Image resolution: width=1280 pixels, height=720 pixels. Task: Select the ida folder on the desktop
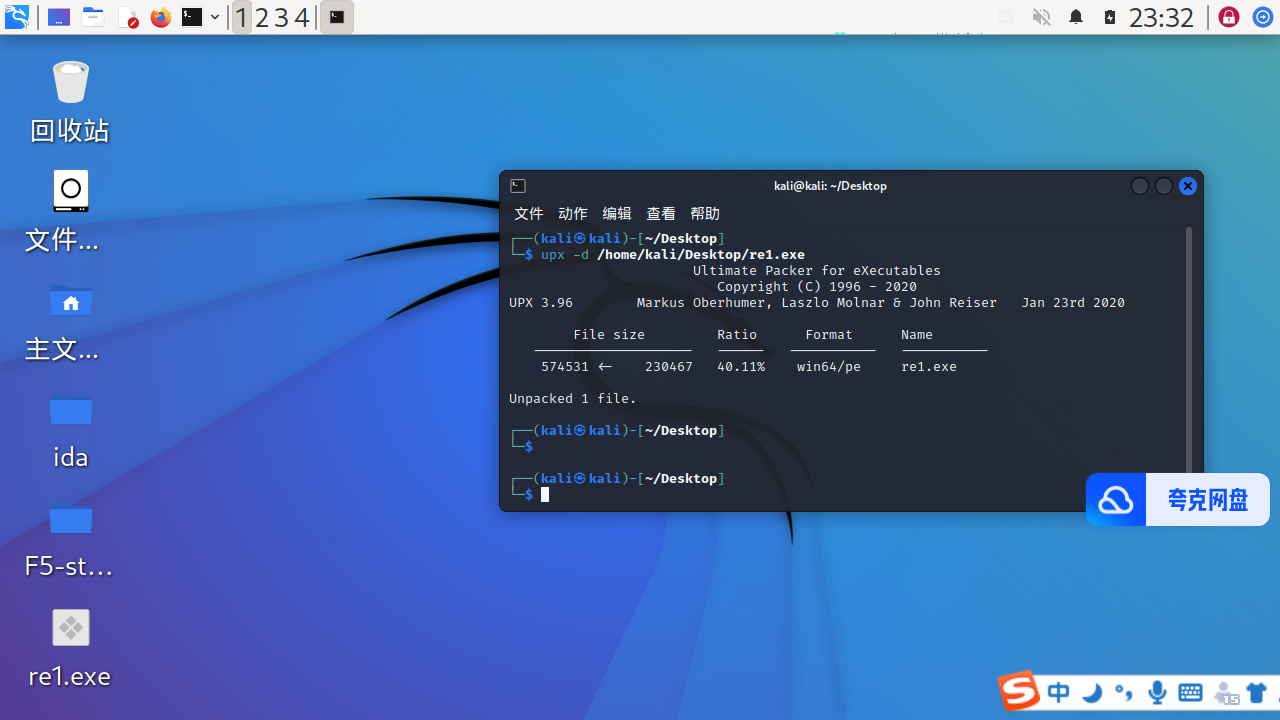tap(70, 431)
